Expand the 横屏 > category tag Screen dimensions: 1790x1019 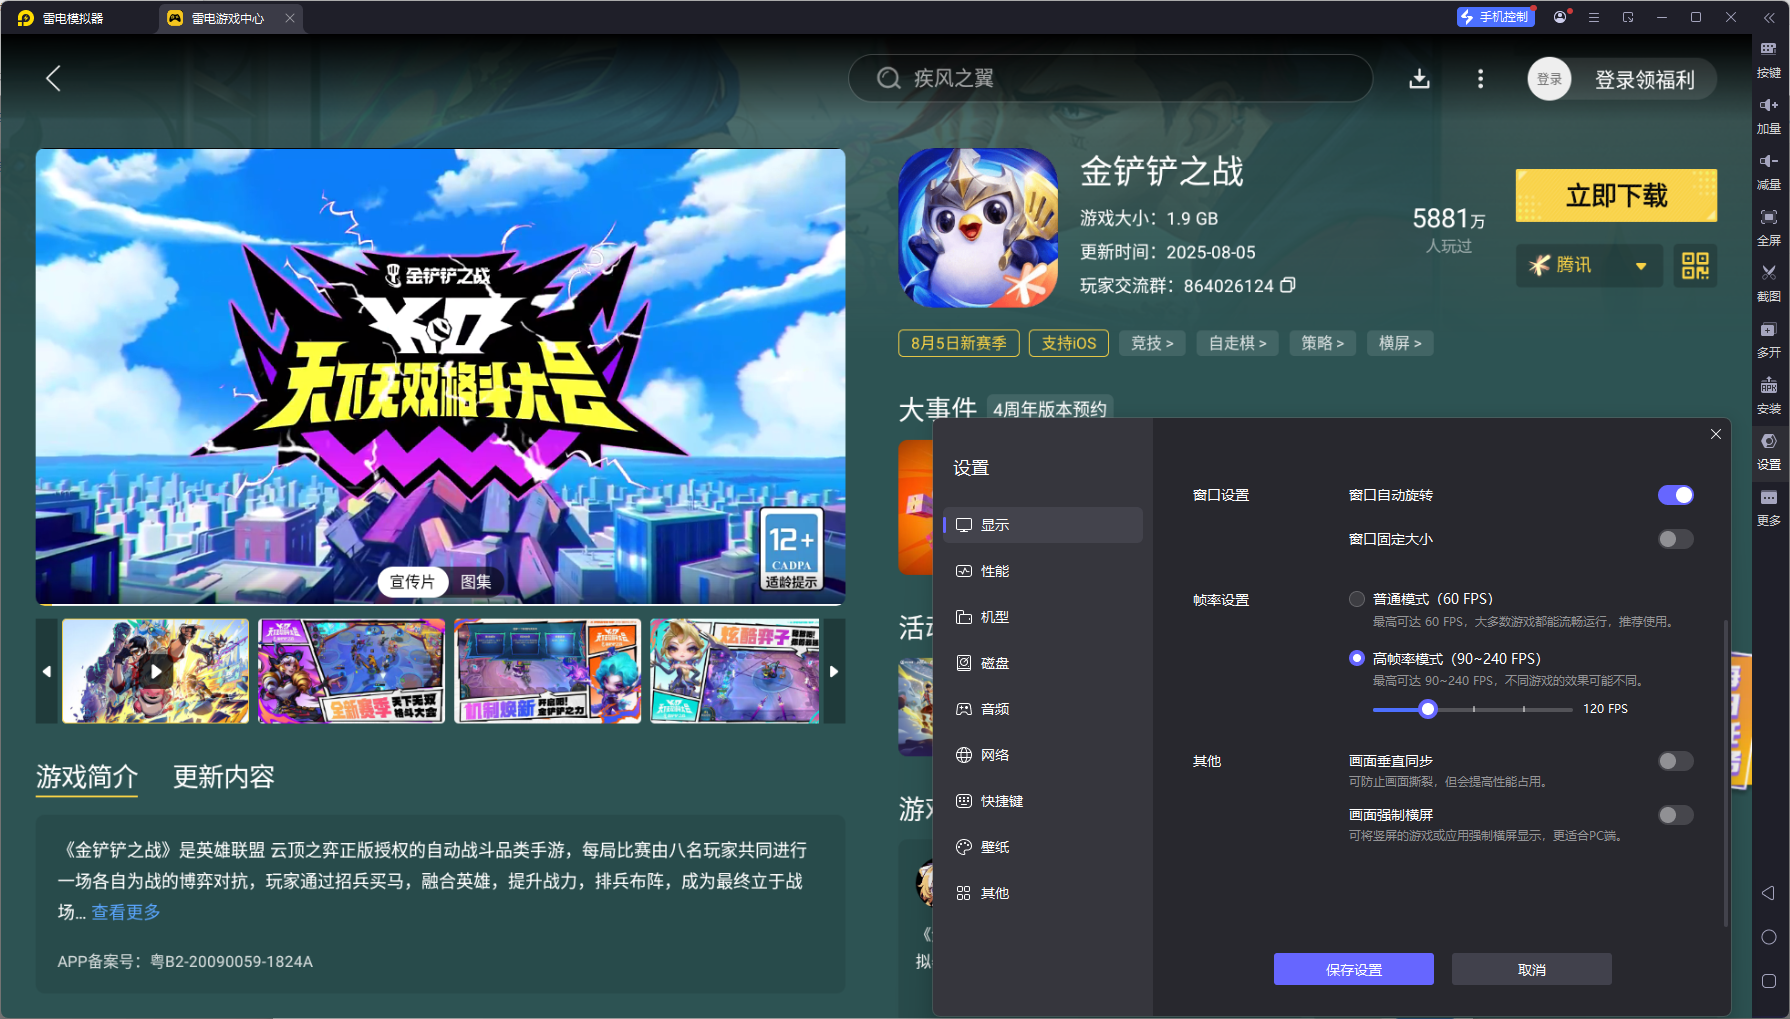coord(1400,343)
